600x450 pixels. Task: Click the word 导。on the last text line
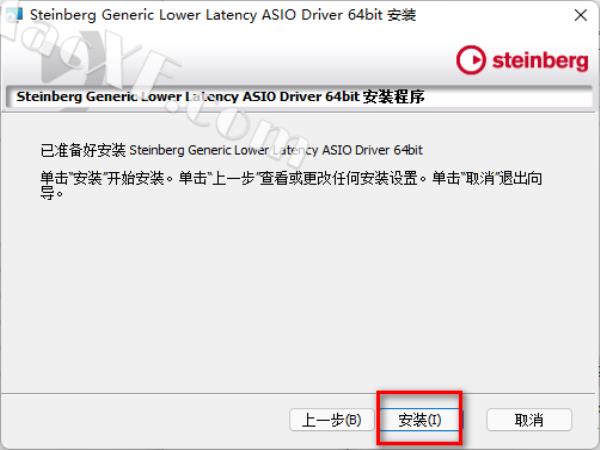(52, 193)
